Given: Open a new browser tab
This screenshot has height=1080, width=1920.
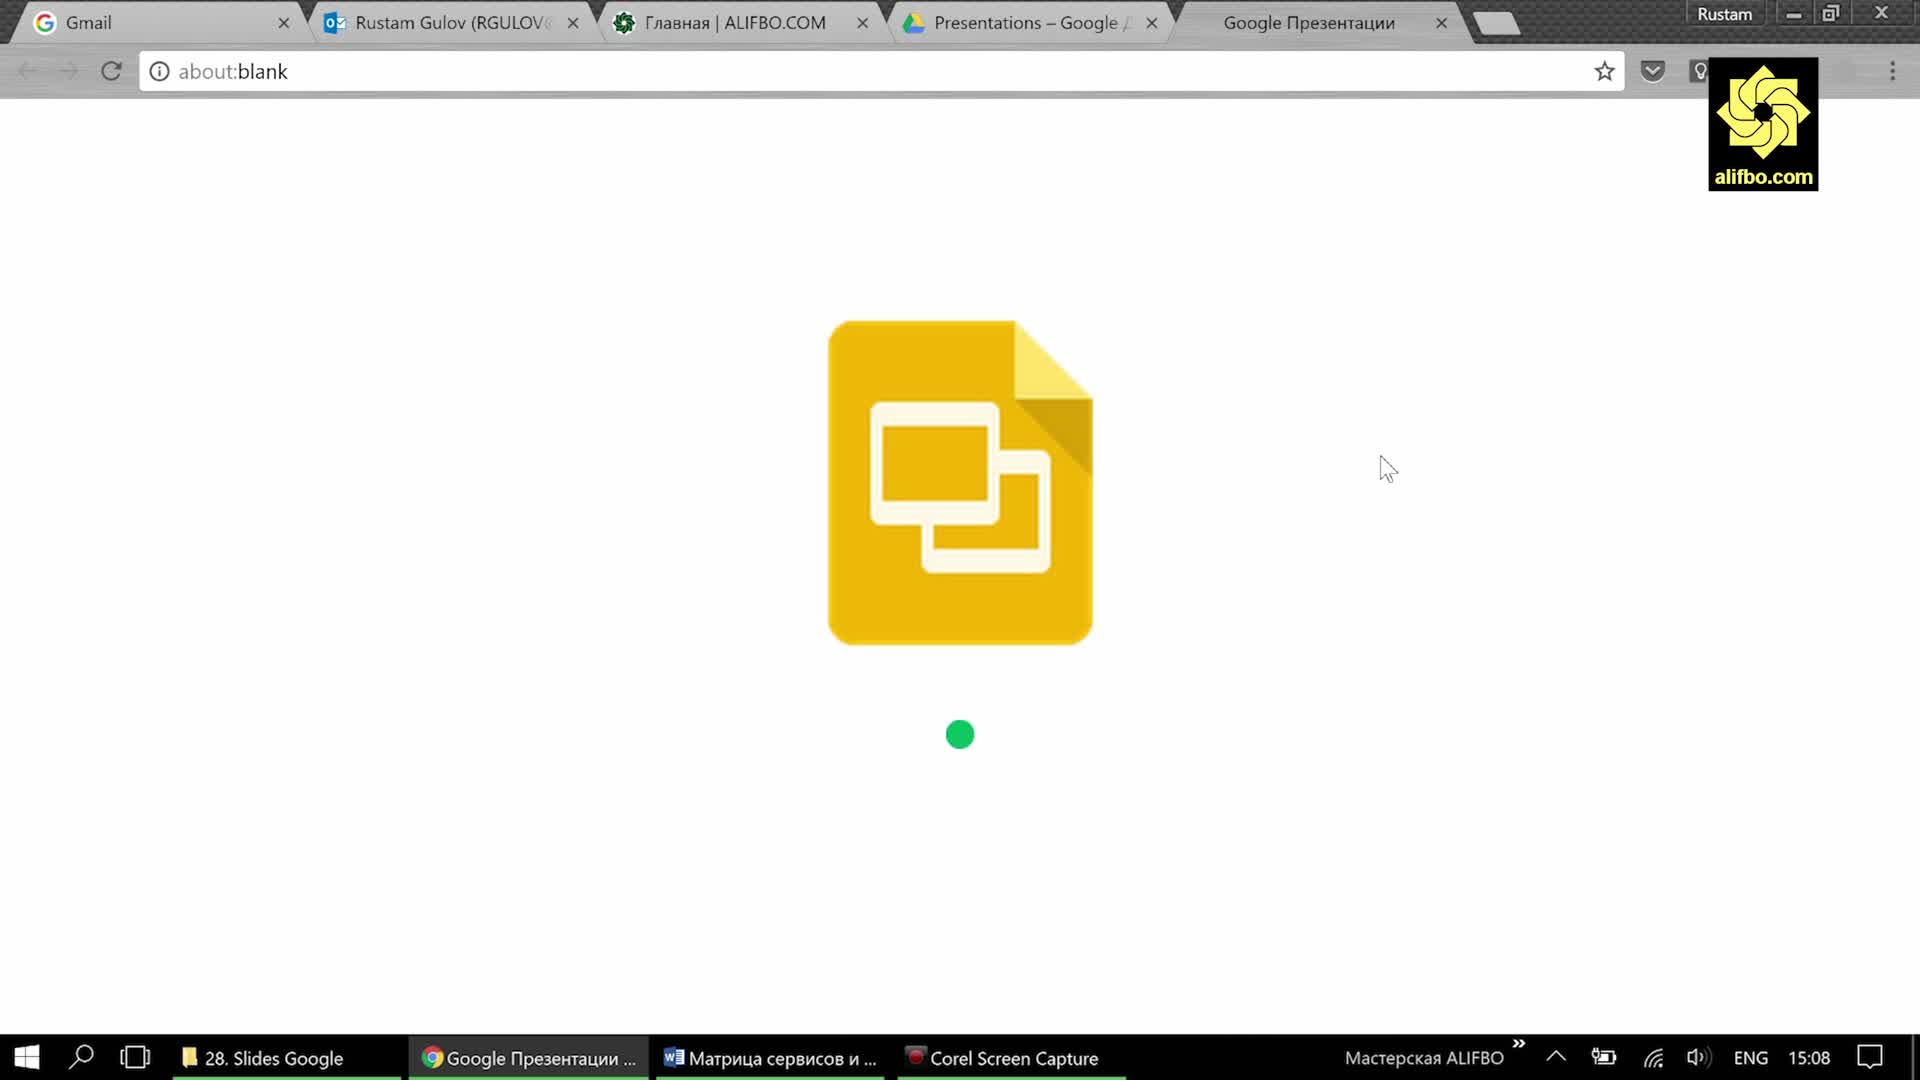Looking at the screenshot, I should pos(1496,24).
